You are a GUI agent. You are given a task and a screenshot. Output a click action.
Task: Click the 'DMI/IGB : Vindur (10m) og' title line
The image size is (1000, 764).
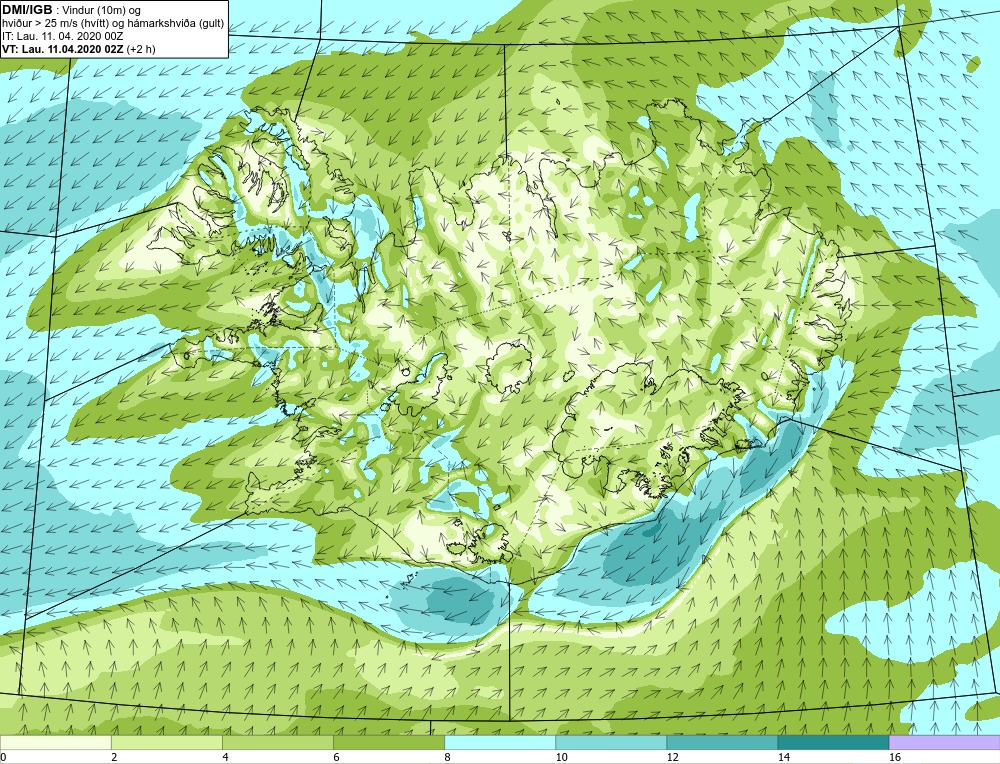coord(72,10)
